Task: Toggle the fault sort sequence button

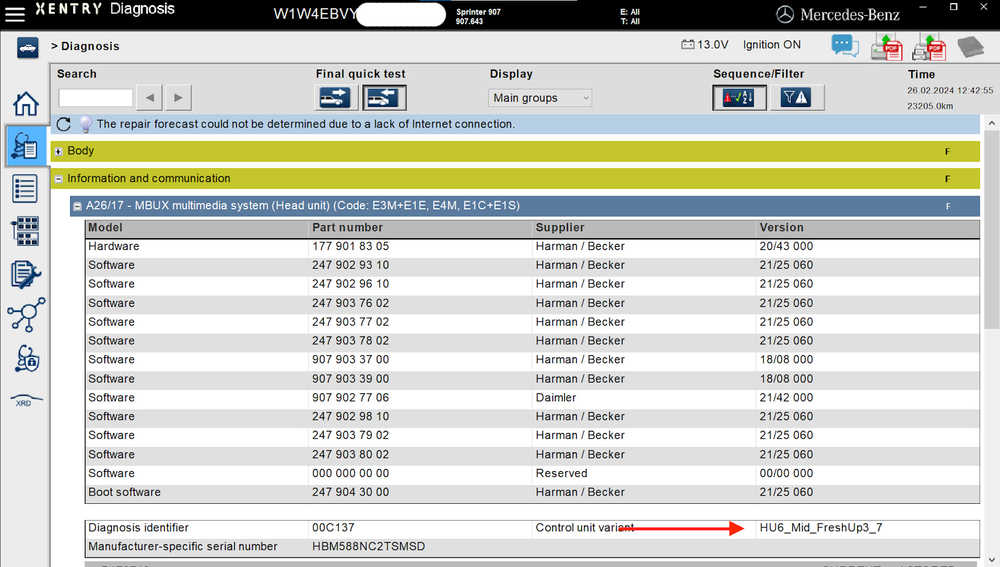Action: coord(739,98)
